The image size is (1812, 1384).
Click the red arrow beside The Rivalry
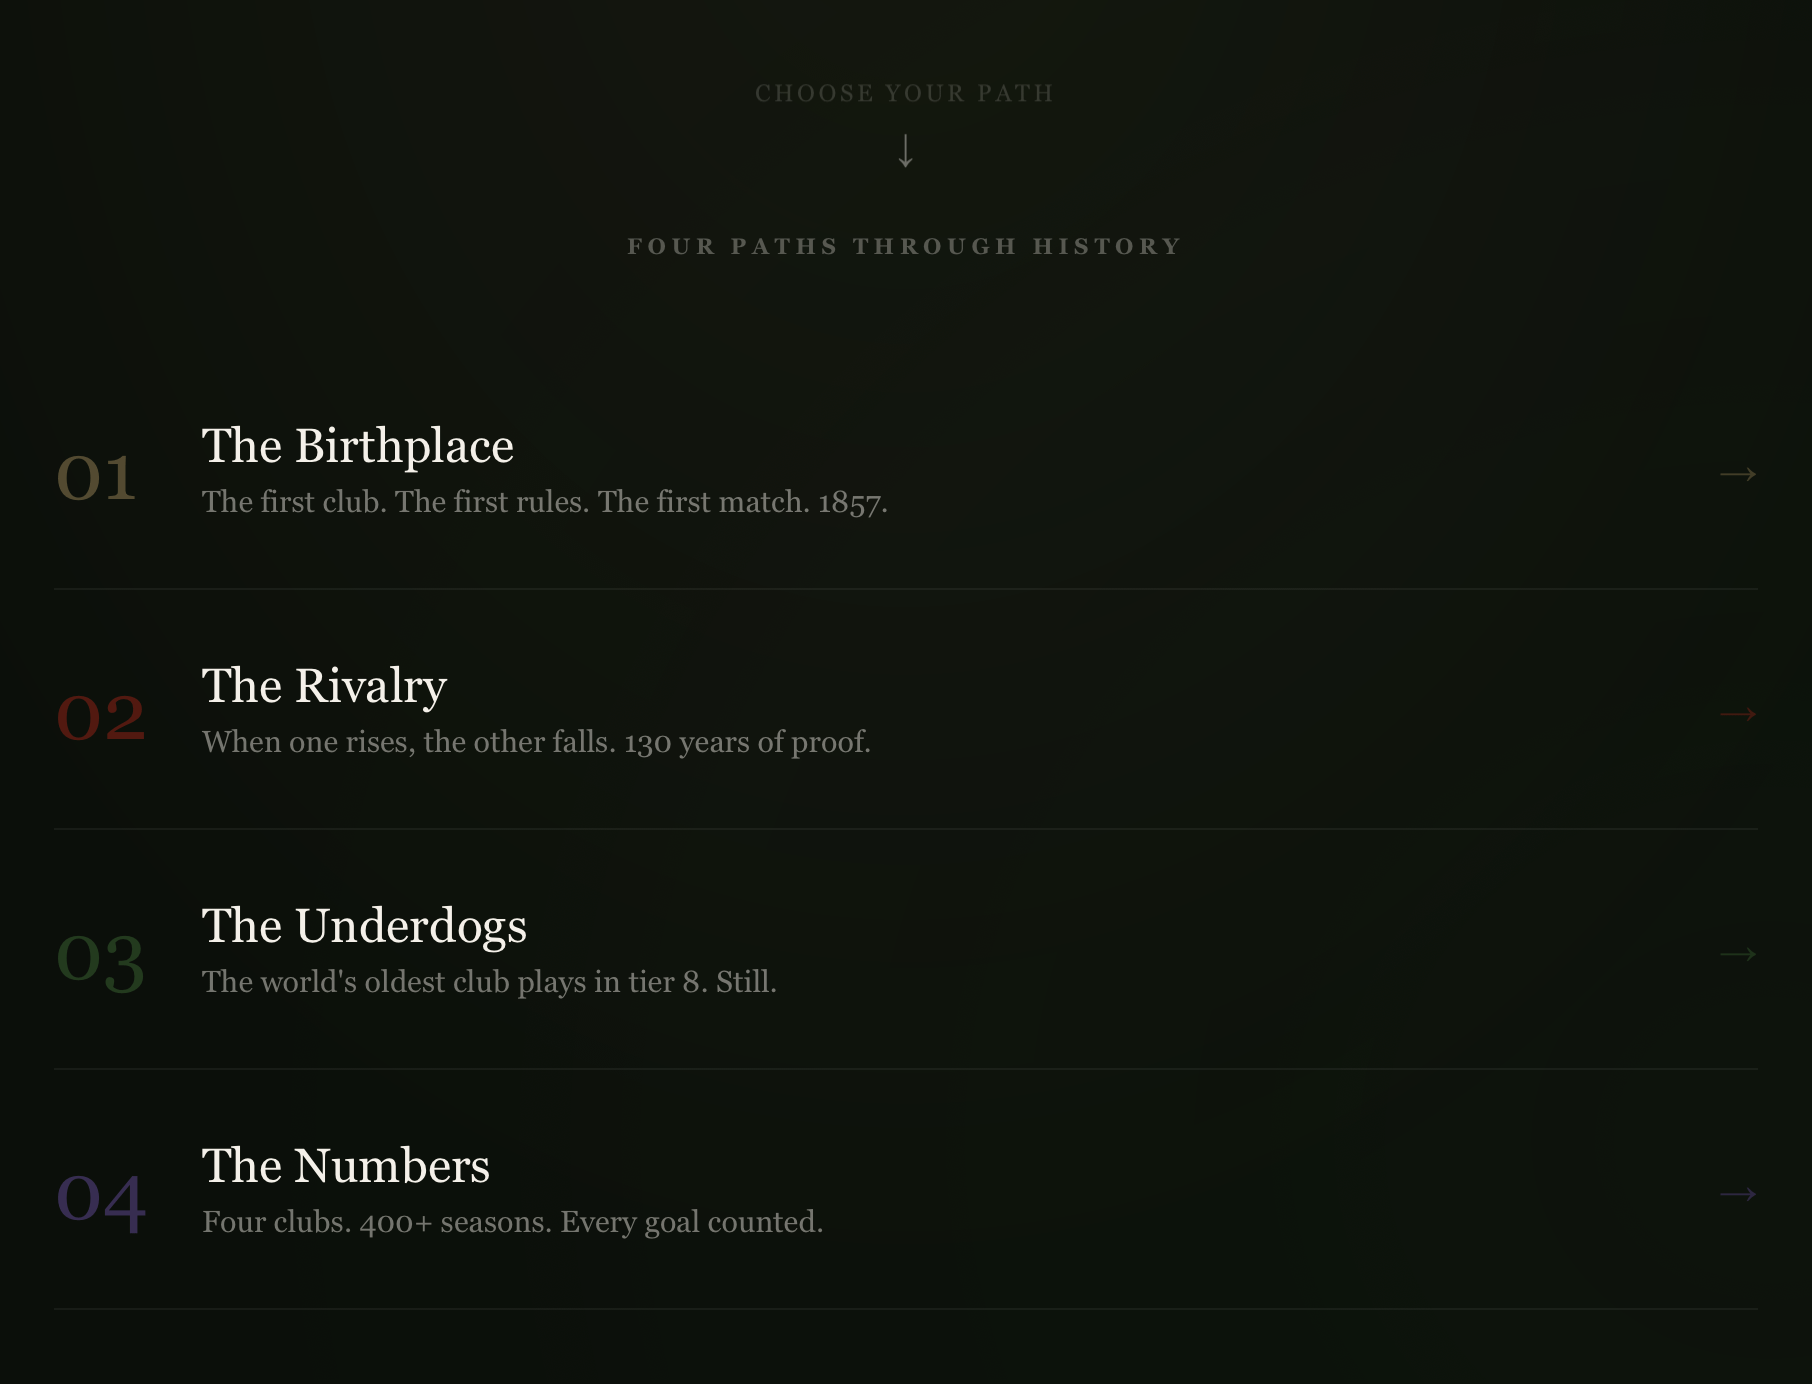[1737, 714]
